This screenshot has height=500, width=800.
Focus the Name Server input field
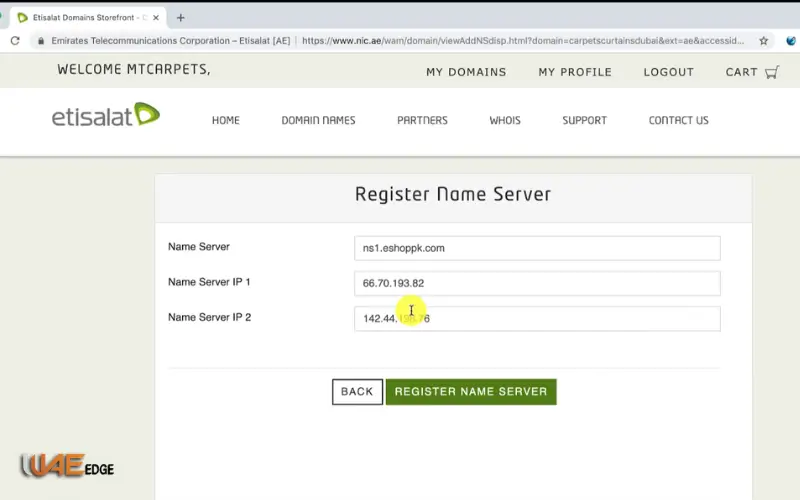click(x=537, y=248)
